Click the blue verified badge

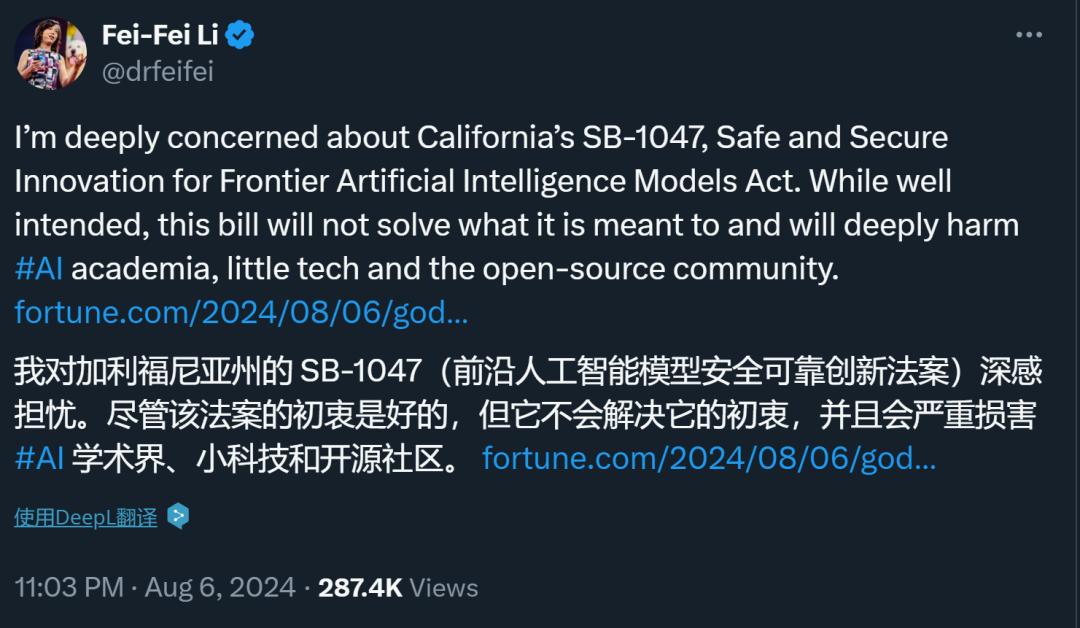click(239, 36)
